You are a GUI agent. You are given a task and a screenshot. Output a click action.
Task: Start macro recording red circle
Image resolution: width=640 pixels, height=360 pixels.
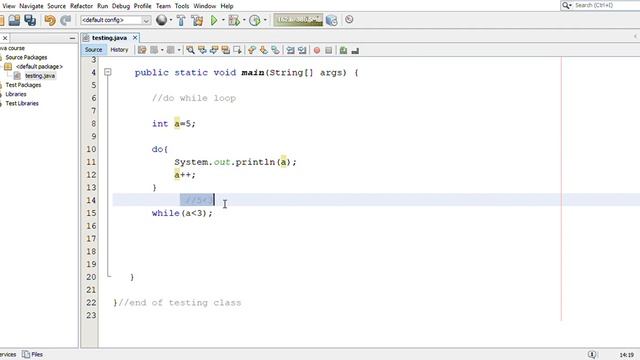(x=317, y=50)
